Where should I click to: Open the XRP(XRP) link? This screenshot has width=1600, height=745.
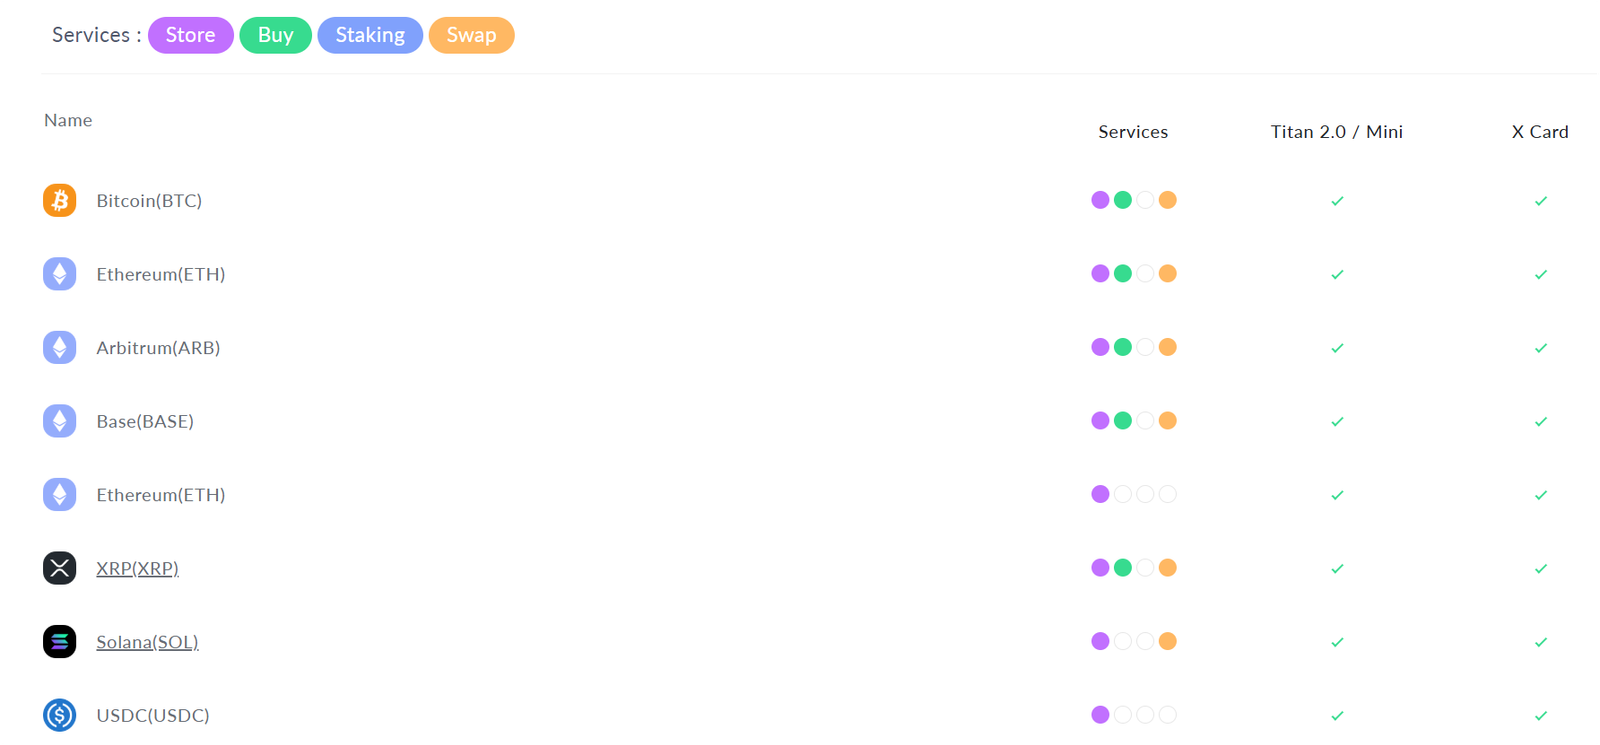tap(137, 567)
